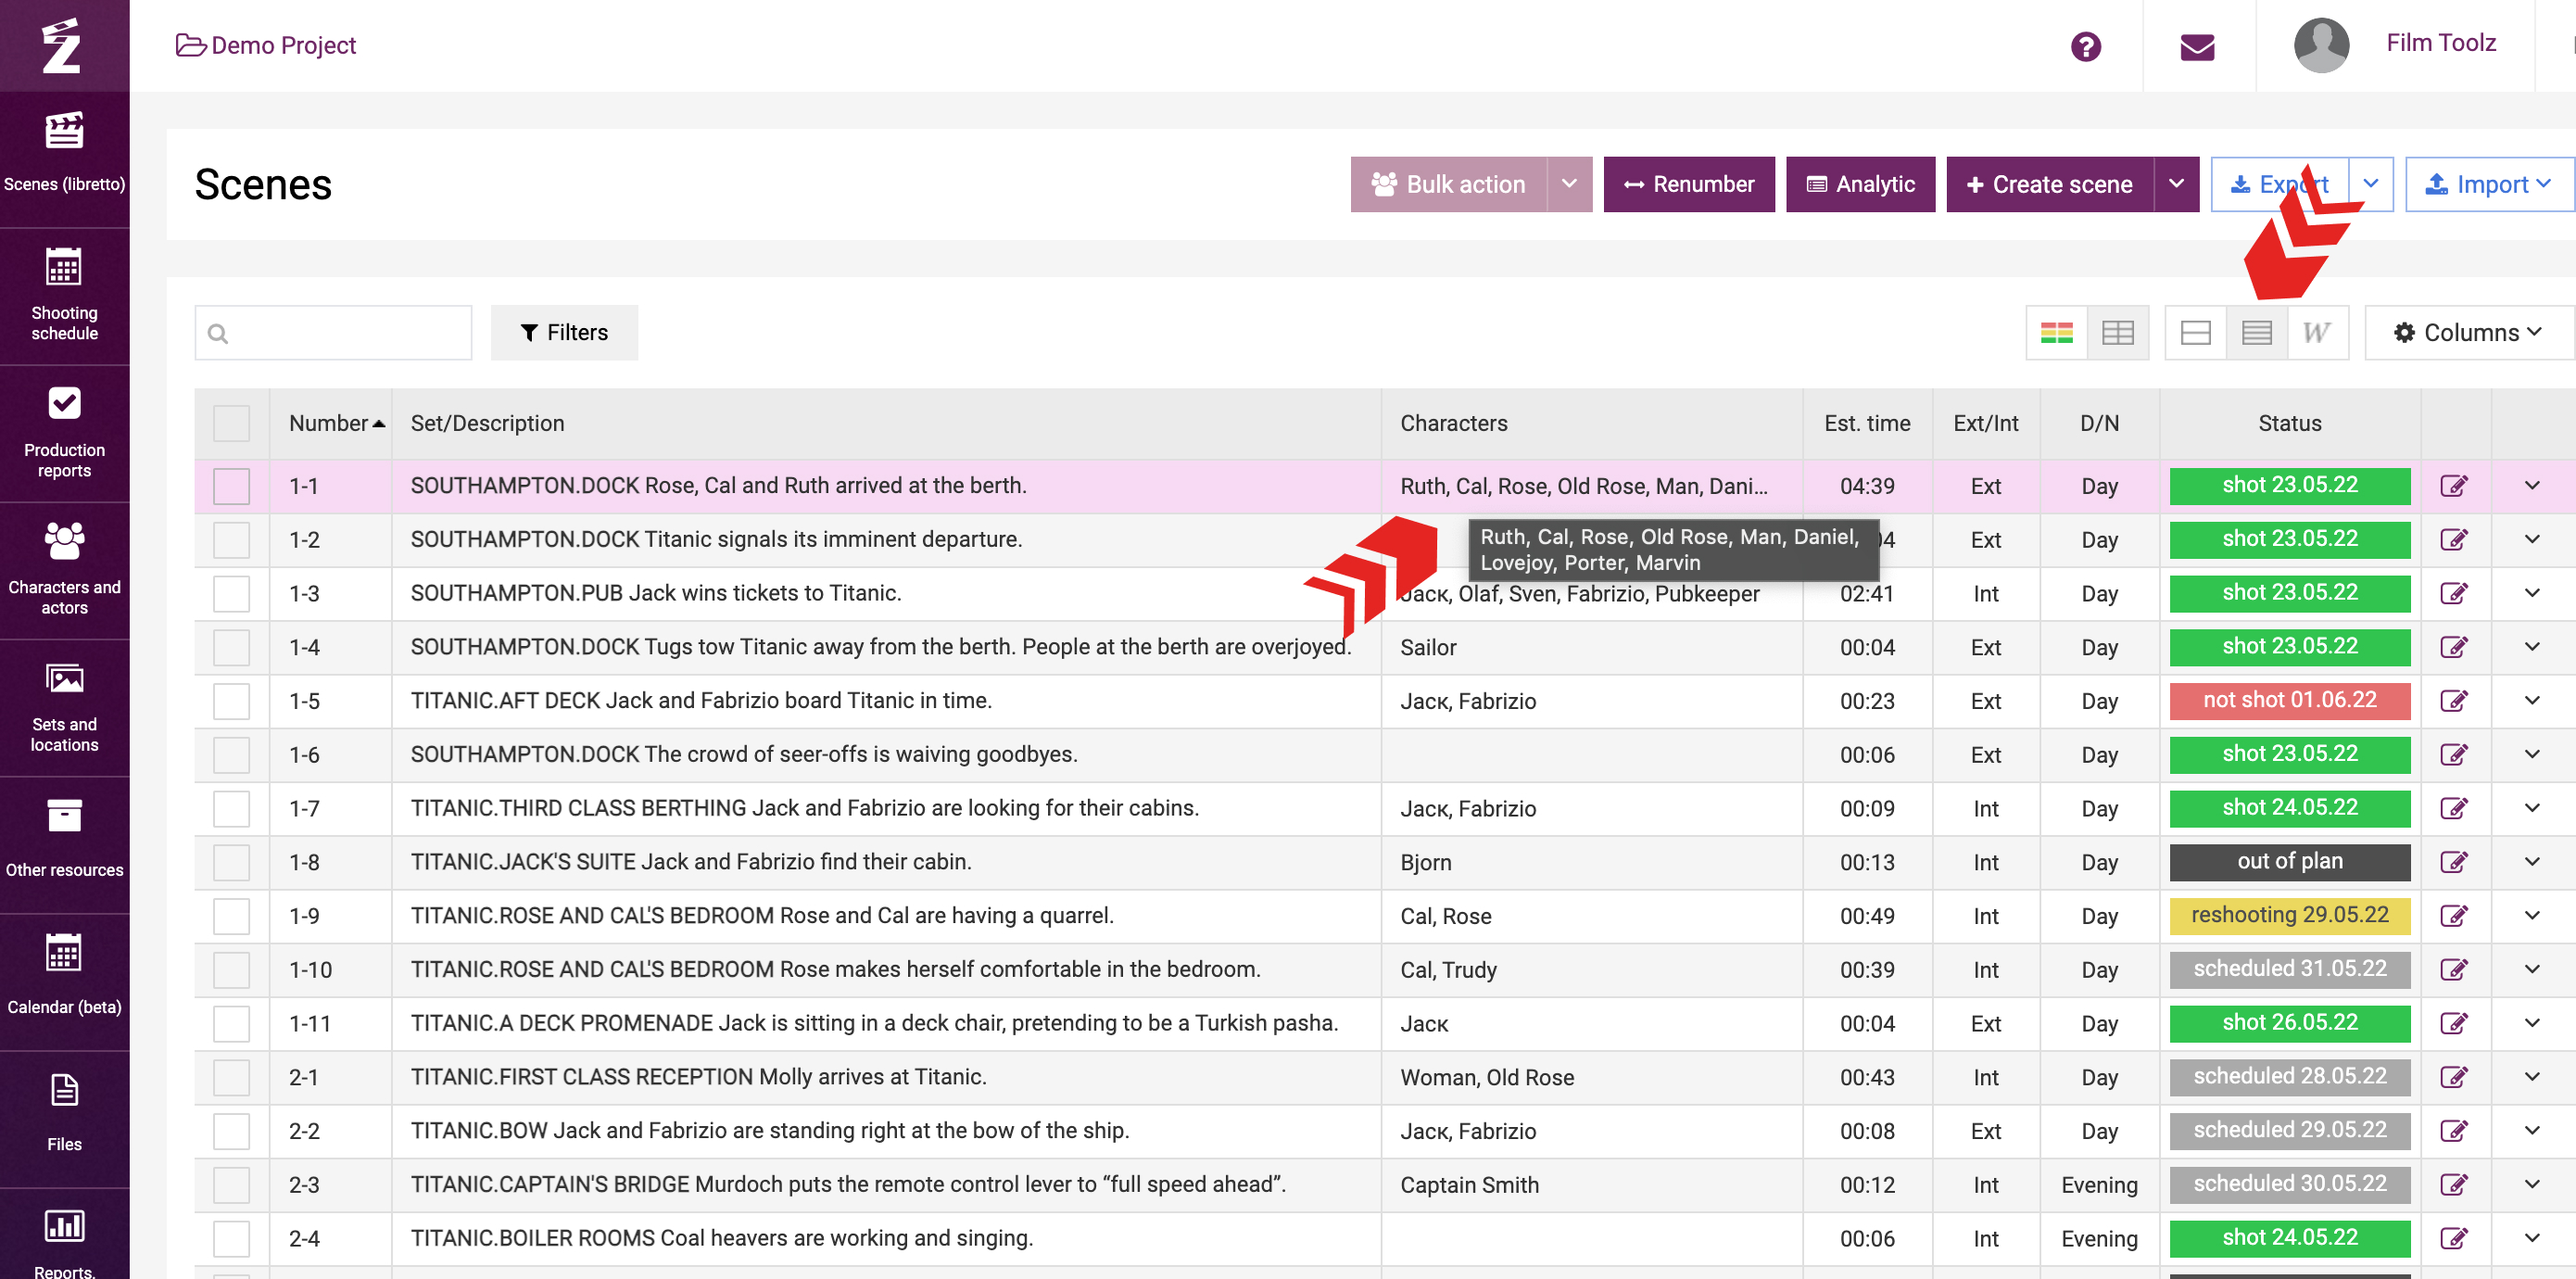Edit scene 1-2 with the pencil icon
The image size is (2576, 1279).
2454,540
